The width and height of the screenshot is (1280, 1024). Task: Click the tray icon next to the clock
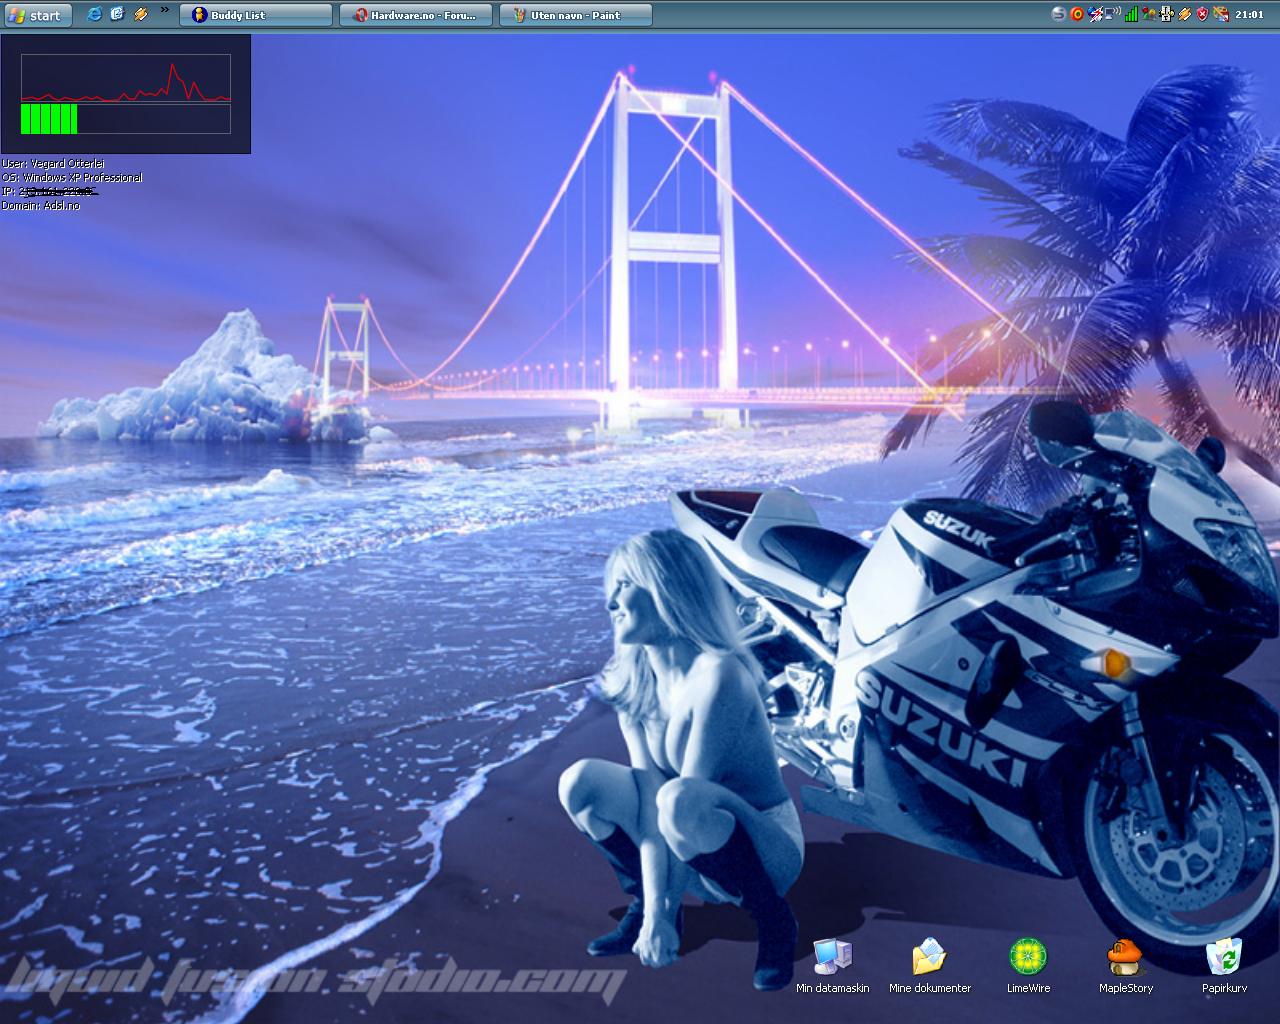[x=1221, y=14]
